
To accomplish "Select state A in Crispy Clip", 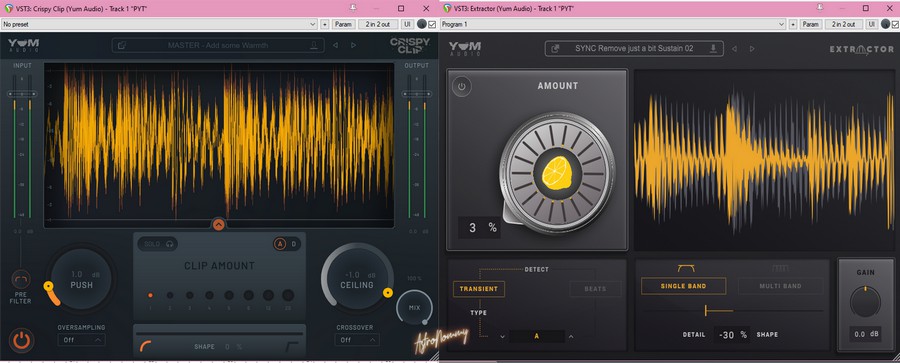I will coord(280,244).
